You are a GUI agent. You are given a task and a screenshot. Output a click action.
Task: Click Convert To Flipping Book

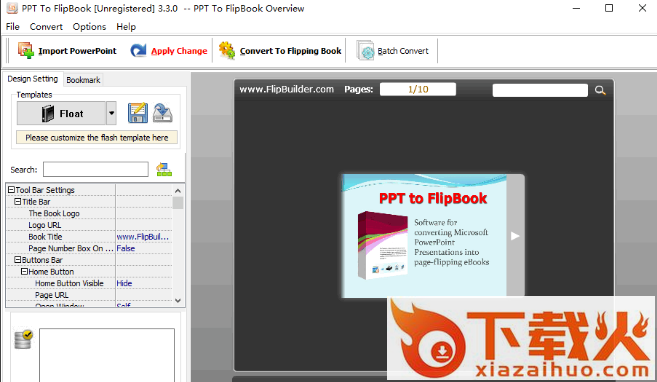[280, 51]
